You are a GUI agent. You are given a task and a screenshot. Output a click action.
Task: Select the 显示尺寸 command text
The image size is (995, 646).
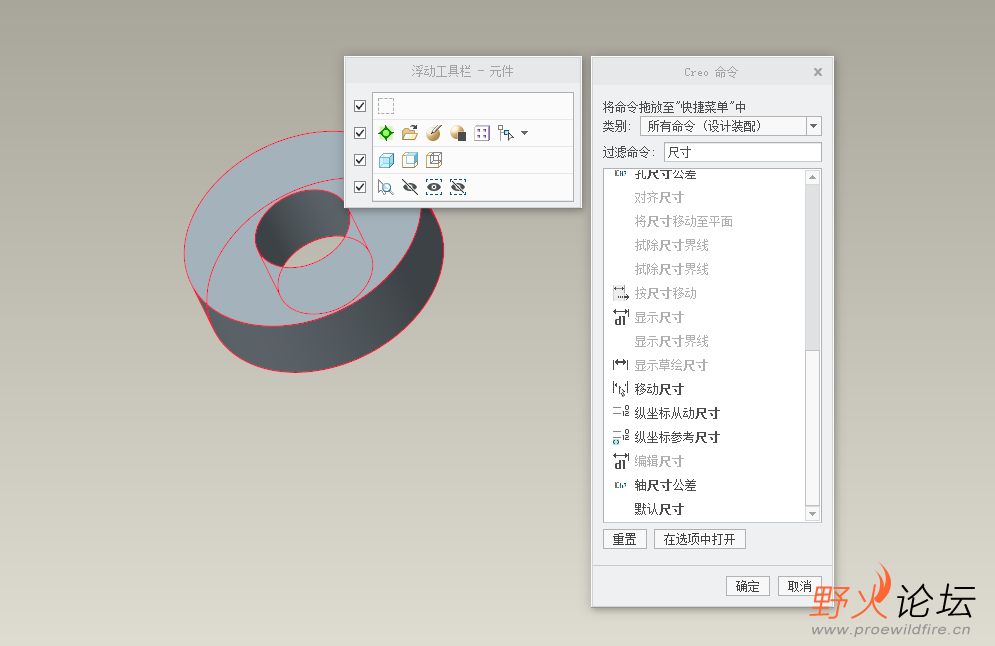point(659,317)
